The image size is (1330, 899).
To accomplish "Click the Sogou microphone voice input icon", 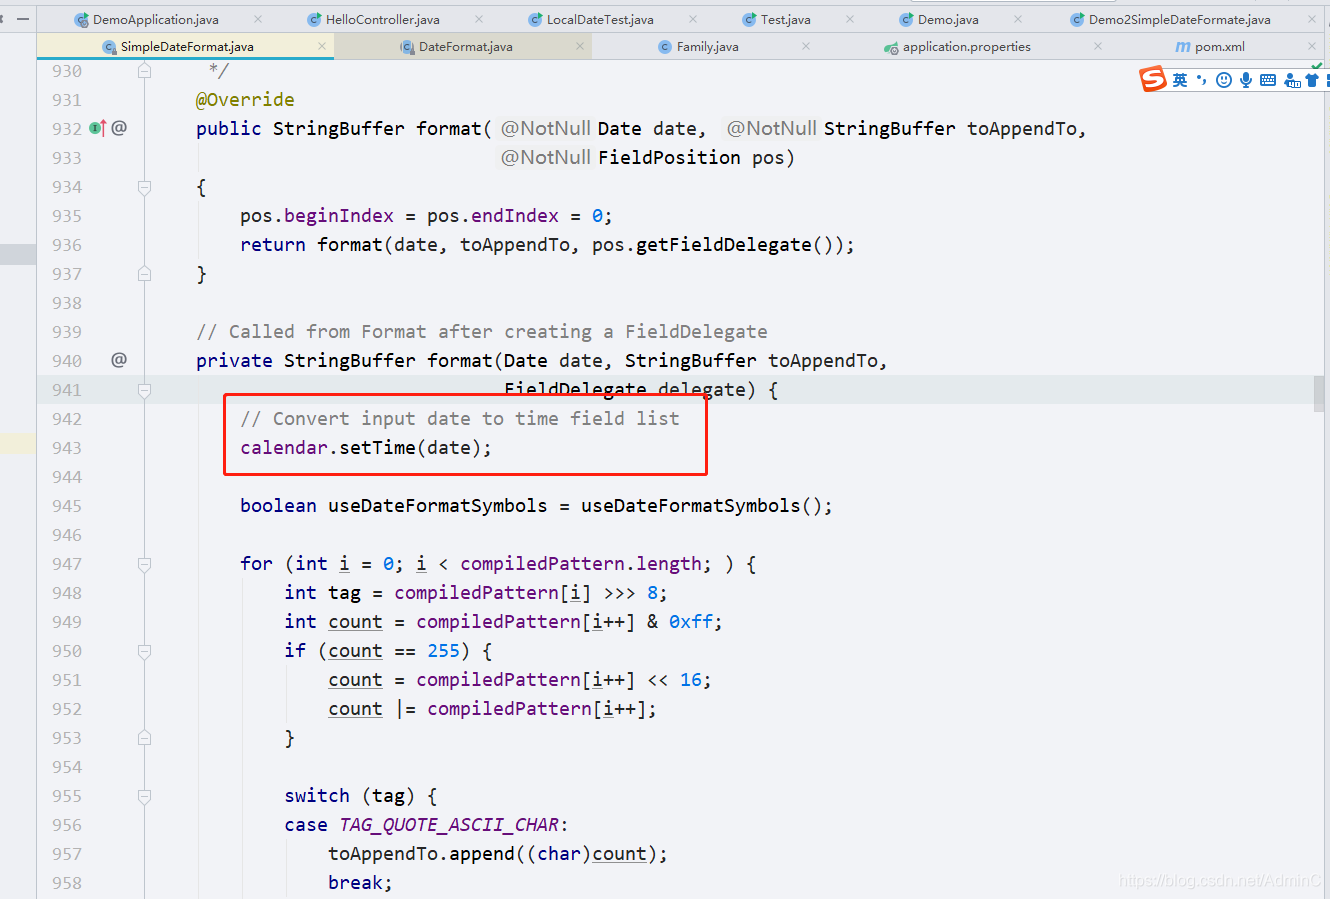I will pos(1246,80).
